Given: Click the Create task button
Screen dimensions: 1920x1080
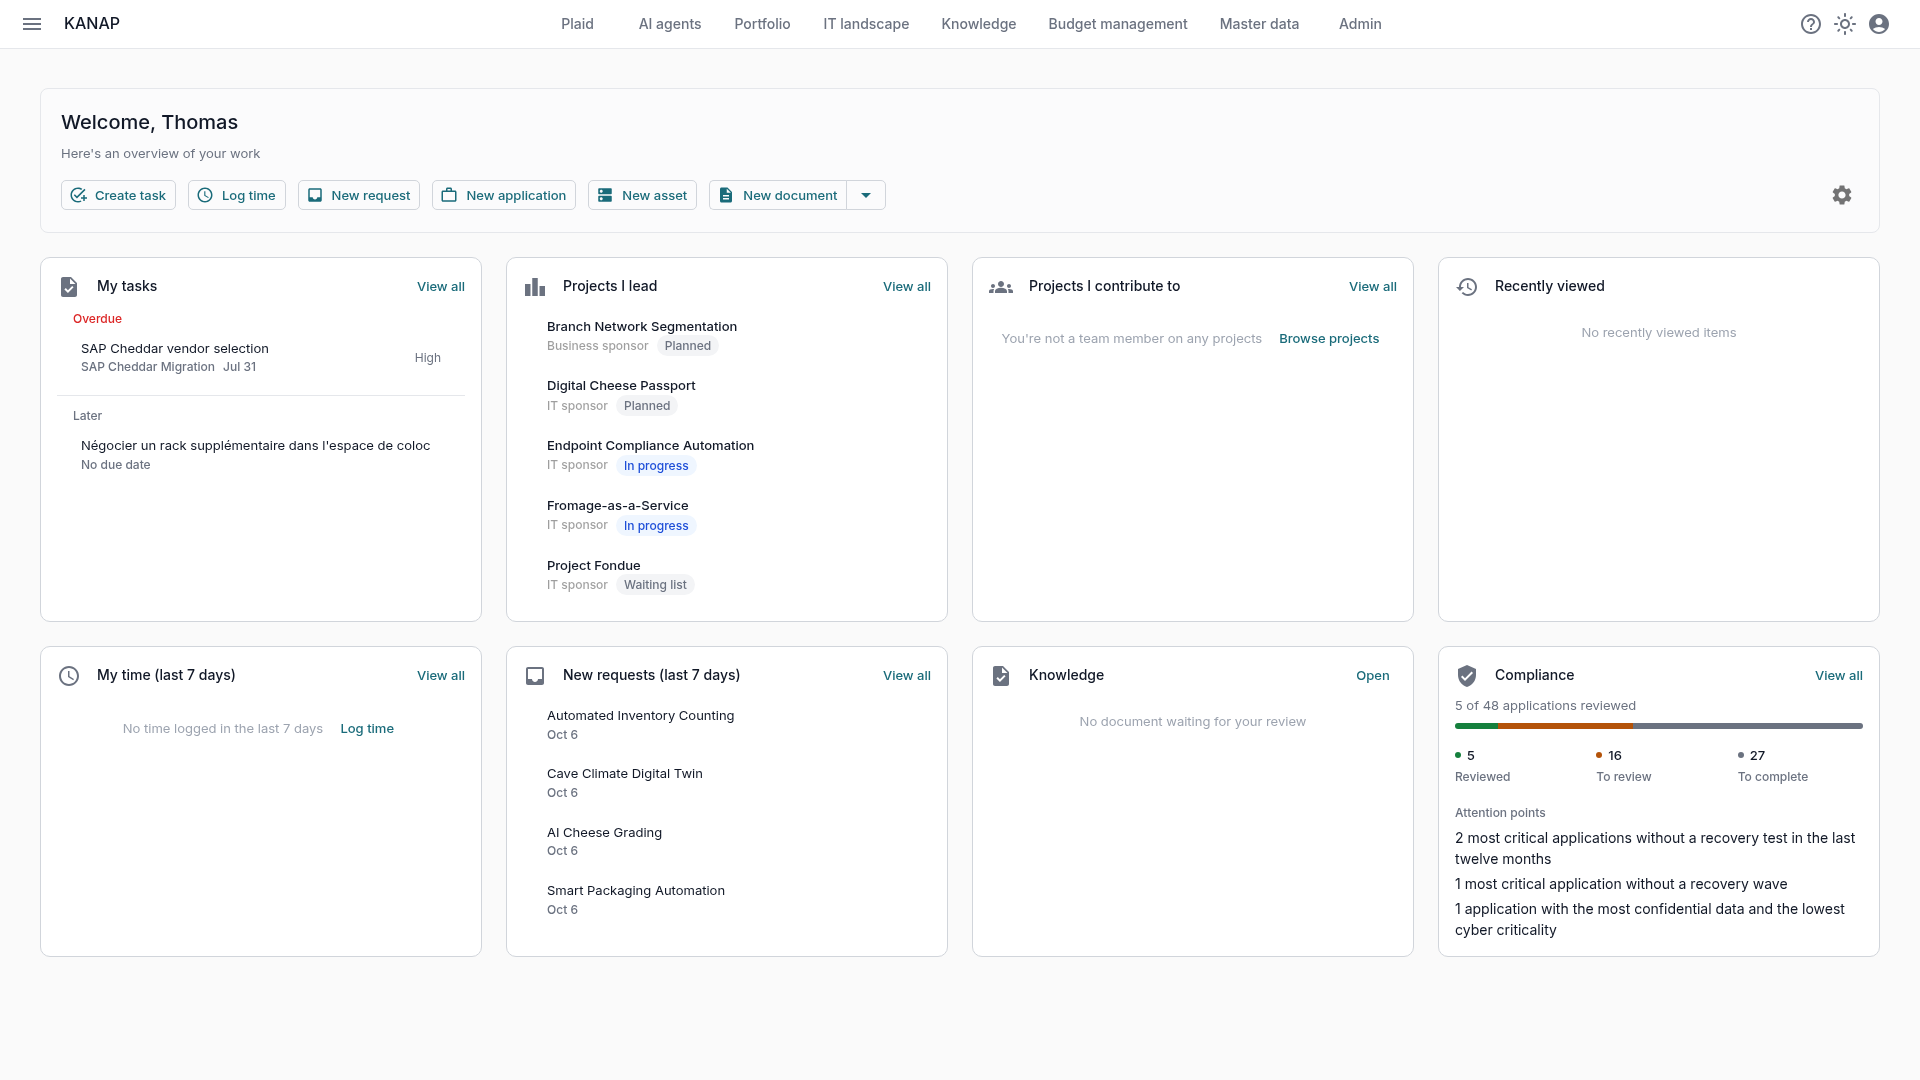Looking at the screenshot, I should pyautogui.click(x=118, y=195).
